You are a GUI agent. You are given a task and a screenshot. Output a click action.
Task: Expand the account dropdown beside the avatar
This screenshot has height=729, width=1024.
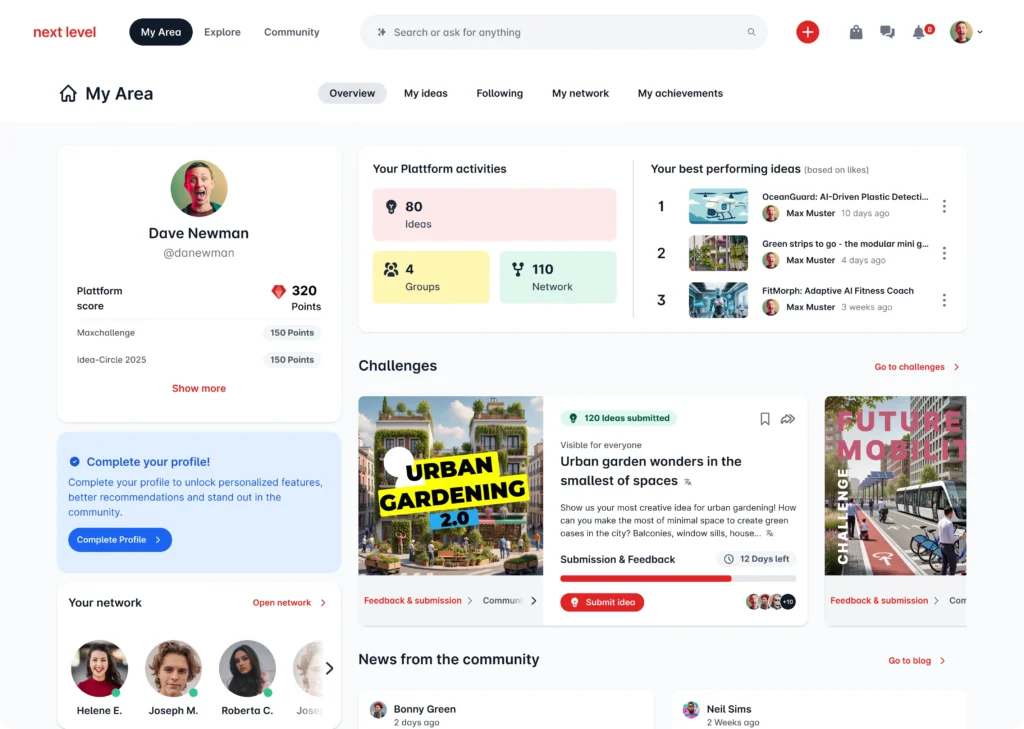tap(979, 31)
